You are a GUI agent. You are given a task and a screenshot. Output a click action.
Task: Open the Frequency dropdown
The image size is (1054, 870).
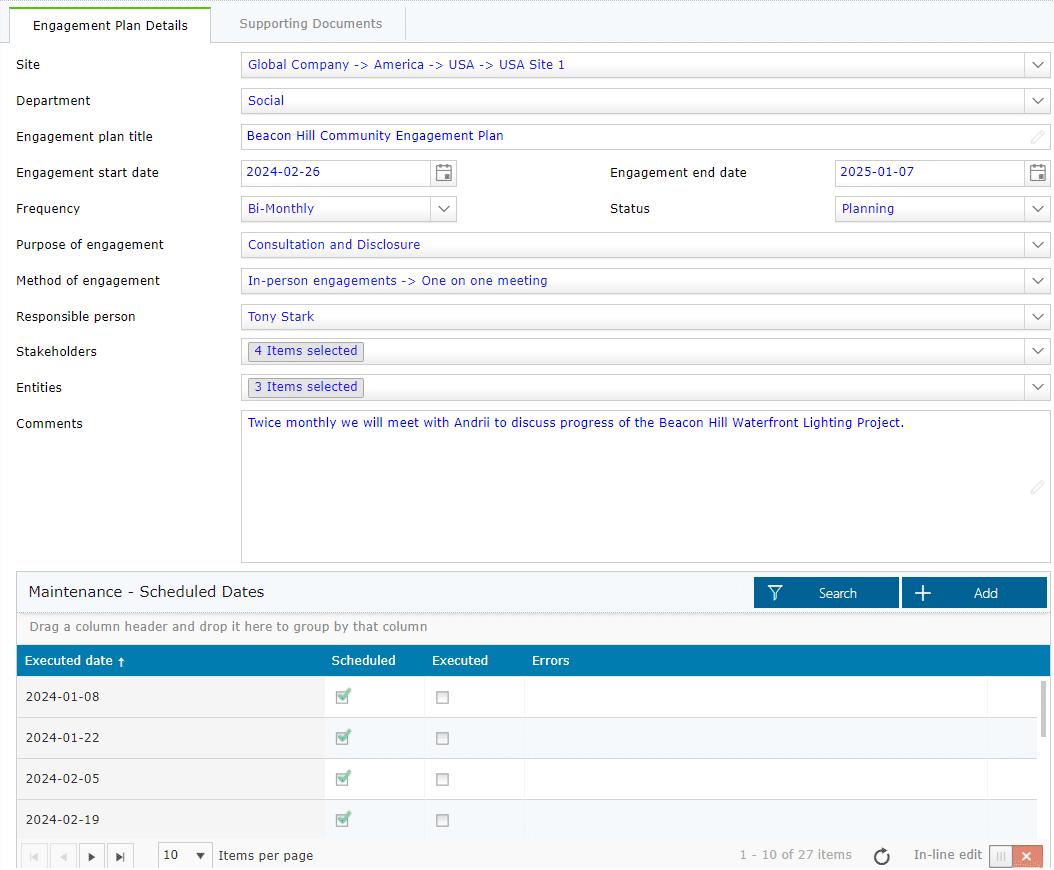point(443,209)
